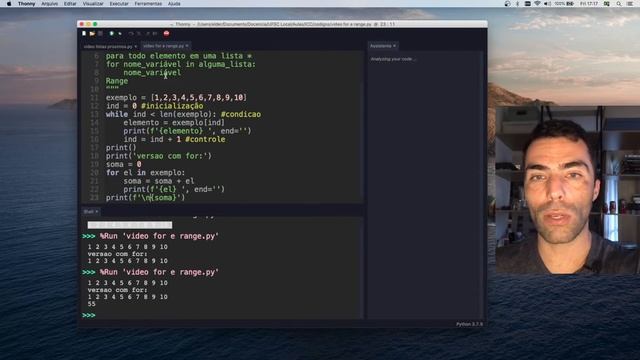This screenshot has width=640, height=360.
Task: Open Spotlight search in the menu bar
Action: click(619, 4)
